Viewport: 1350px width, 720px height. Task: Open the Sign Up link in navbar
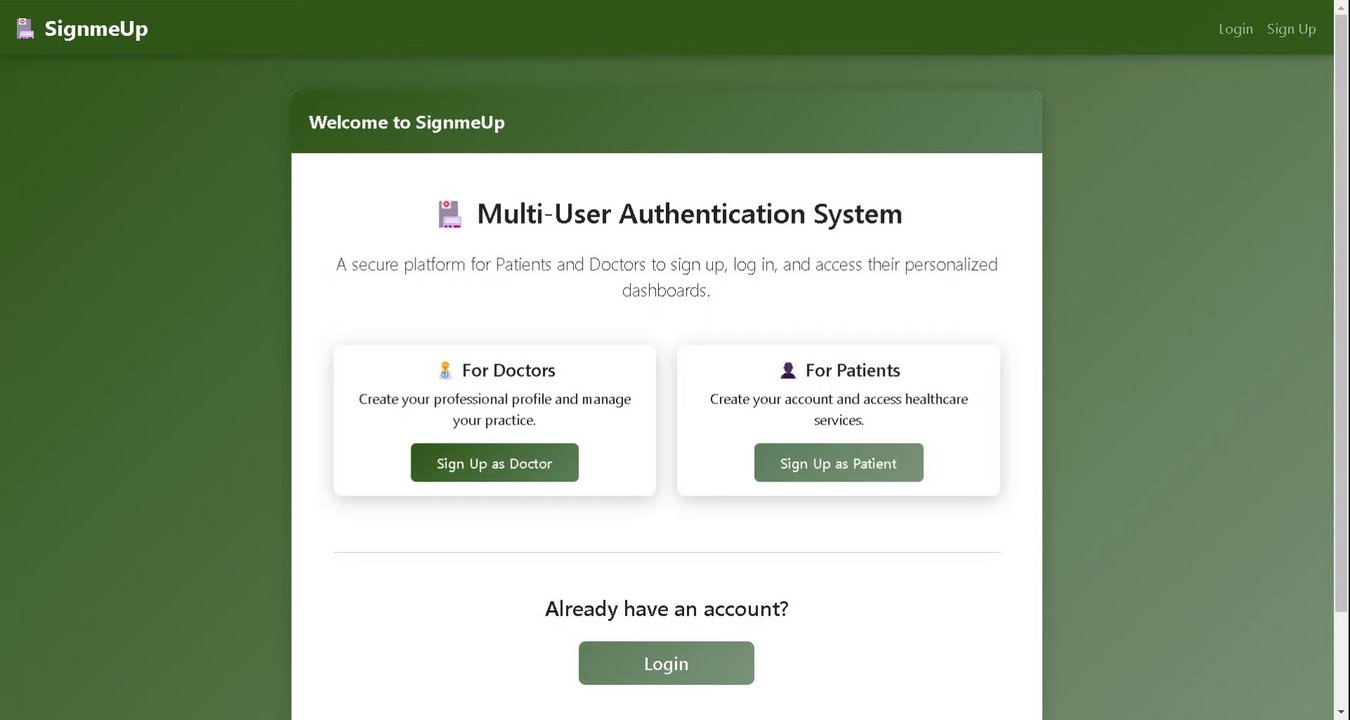pos(1291,29)
